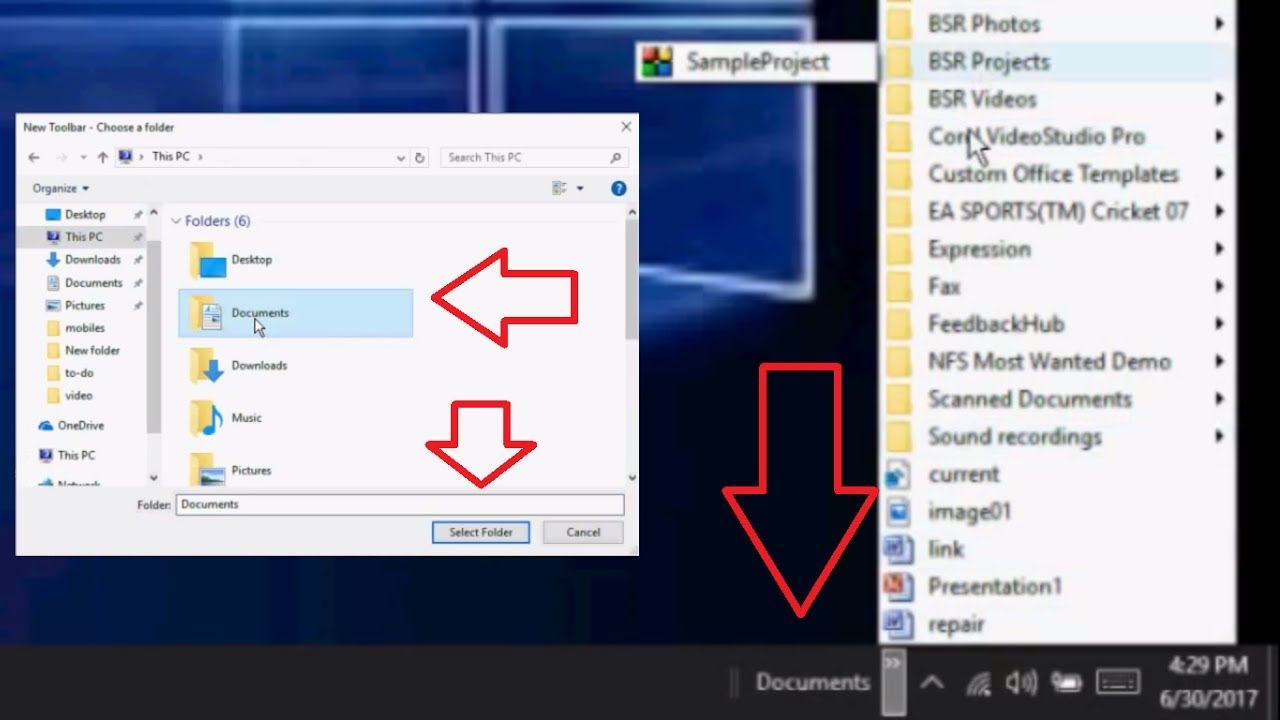Select the Desktop folder icon in Folders list
Viewport: 1280px width, 720px height.
pyautogui.click(x=209, y=260)
